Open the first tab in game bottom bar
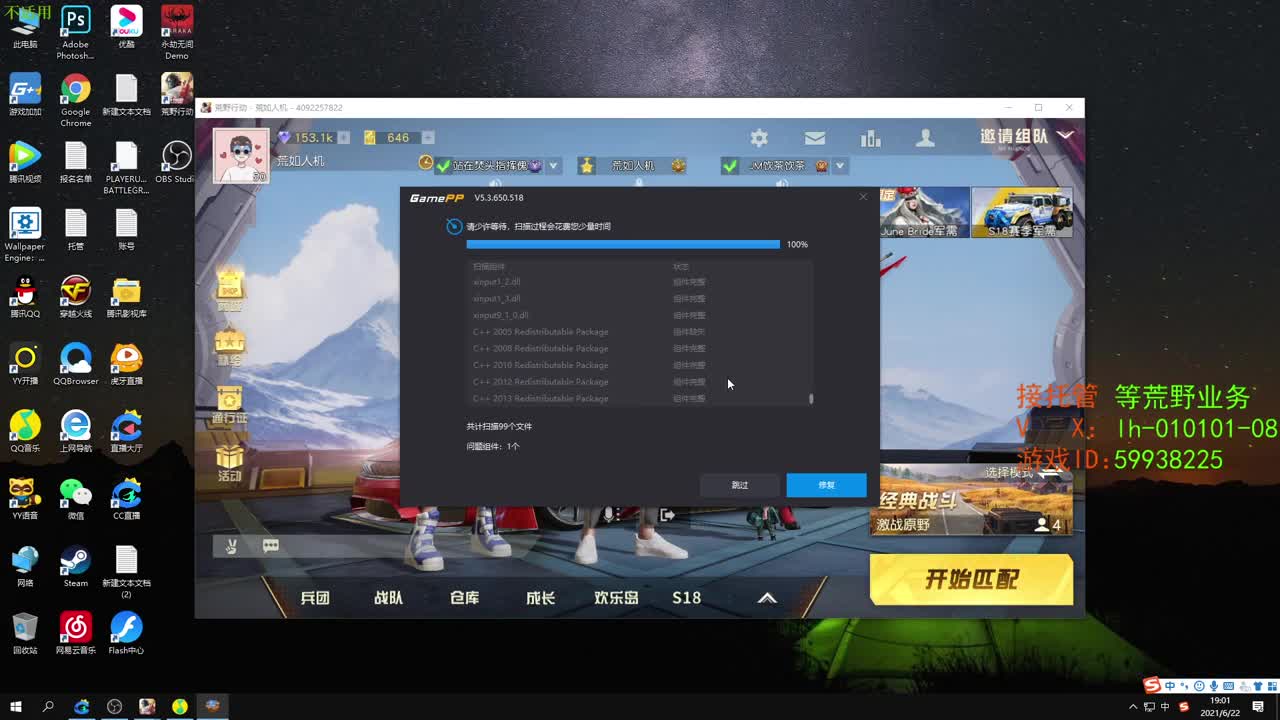The image size is (1280, 720). (315, 598)
